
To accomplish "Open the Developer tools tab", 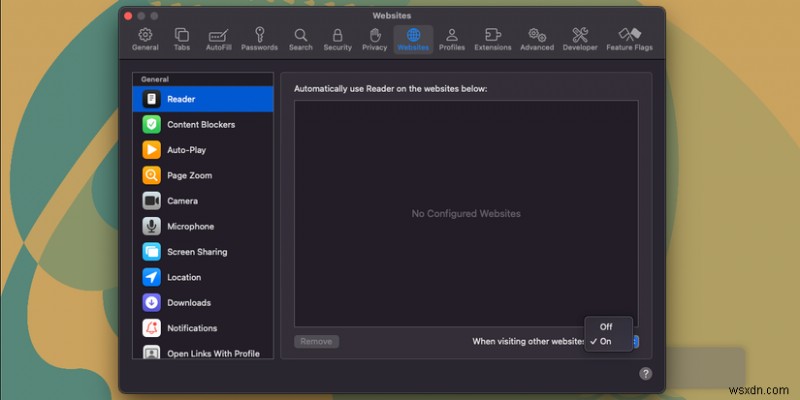I will point(580,40).
